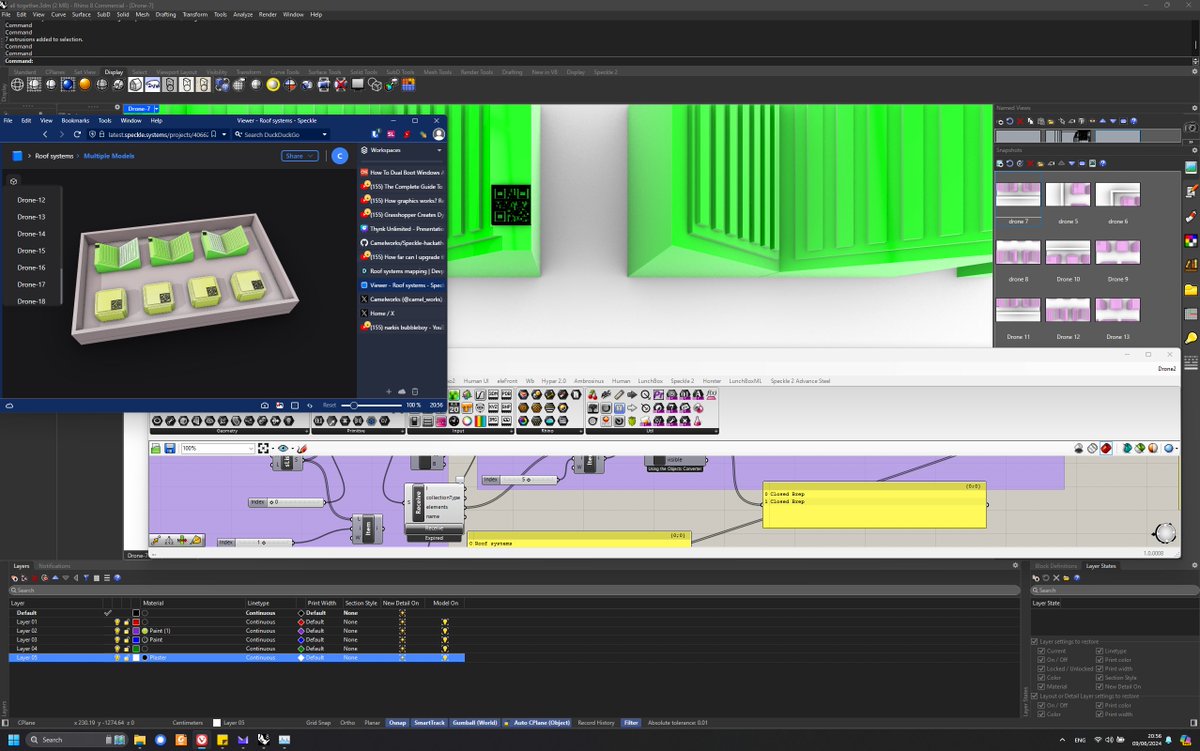Screen dimensions: 1200x751
Task: Toggle visibility bulb for Layer 01
Action: (117, 622)
